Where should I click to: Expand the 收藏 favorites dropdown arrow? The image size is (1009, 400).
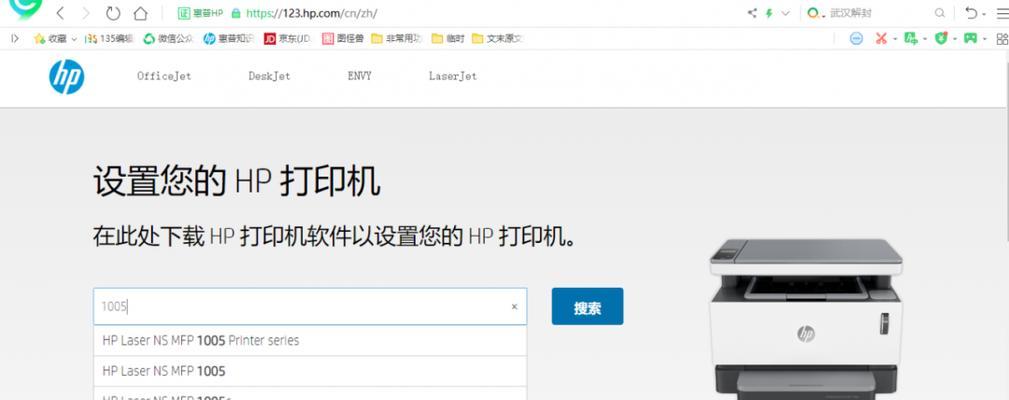74,39
